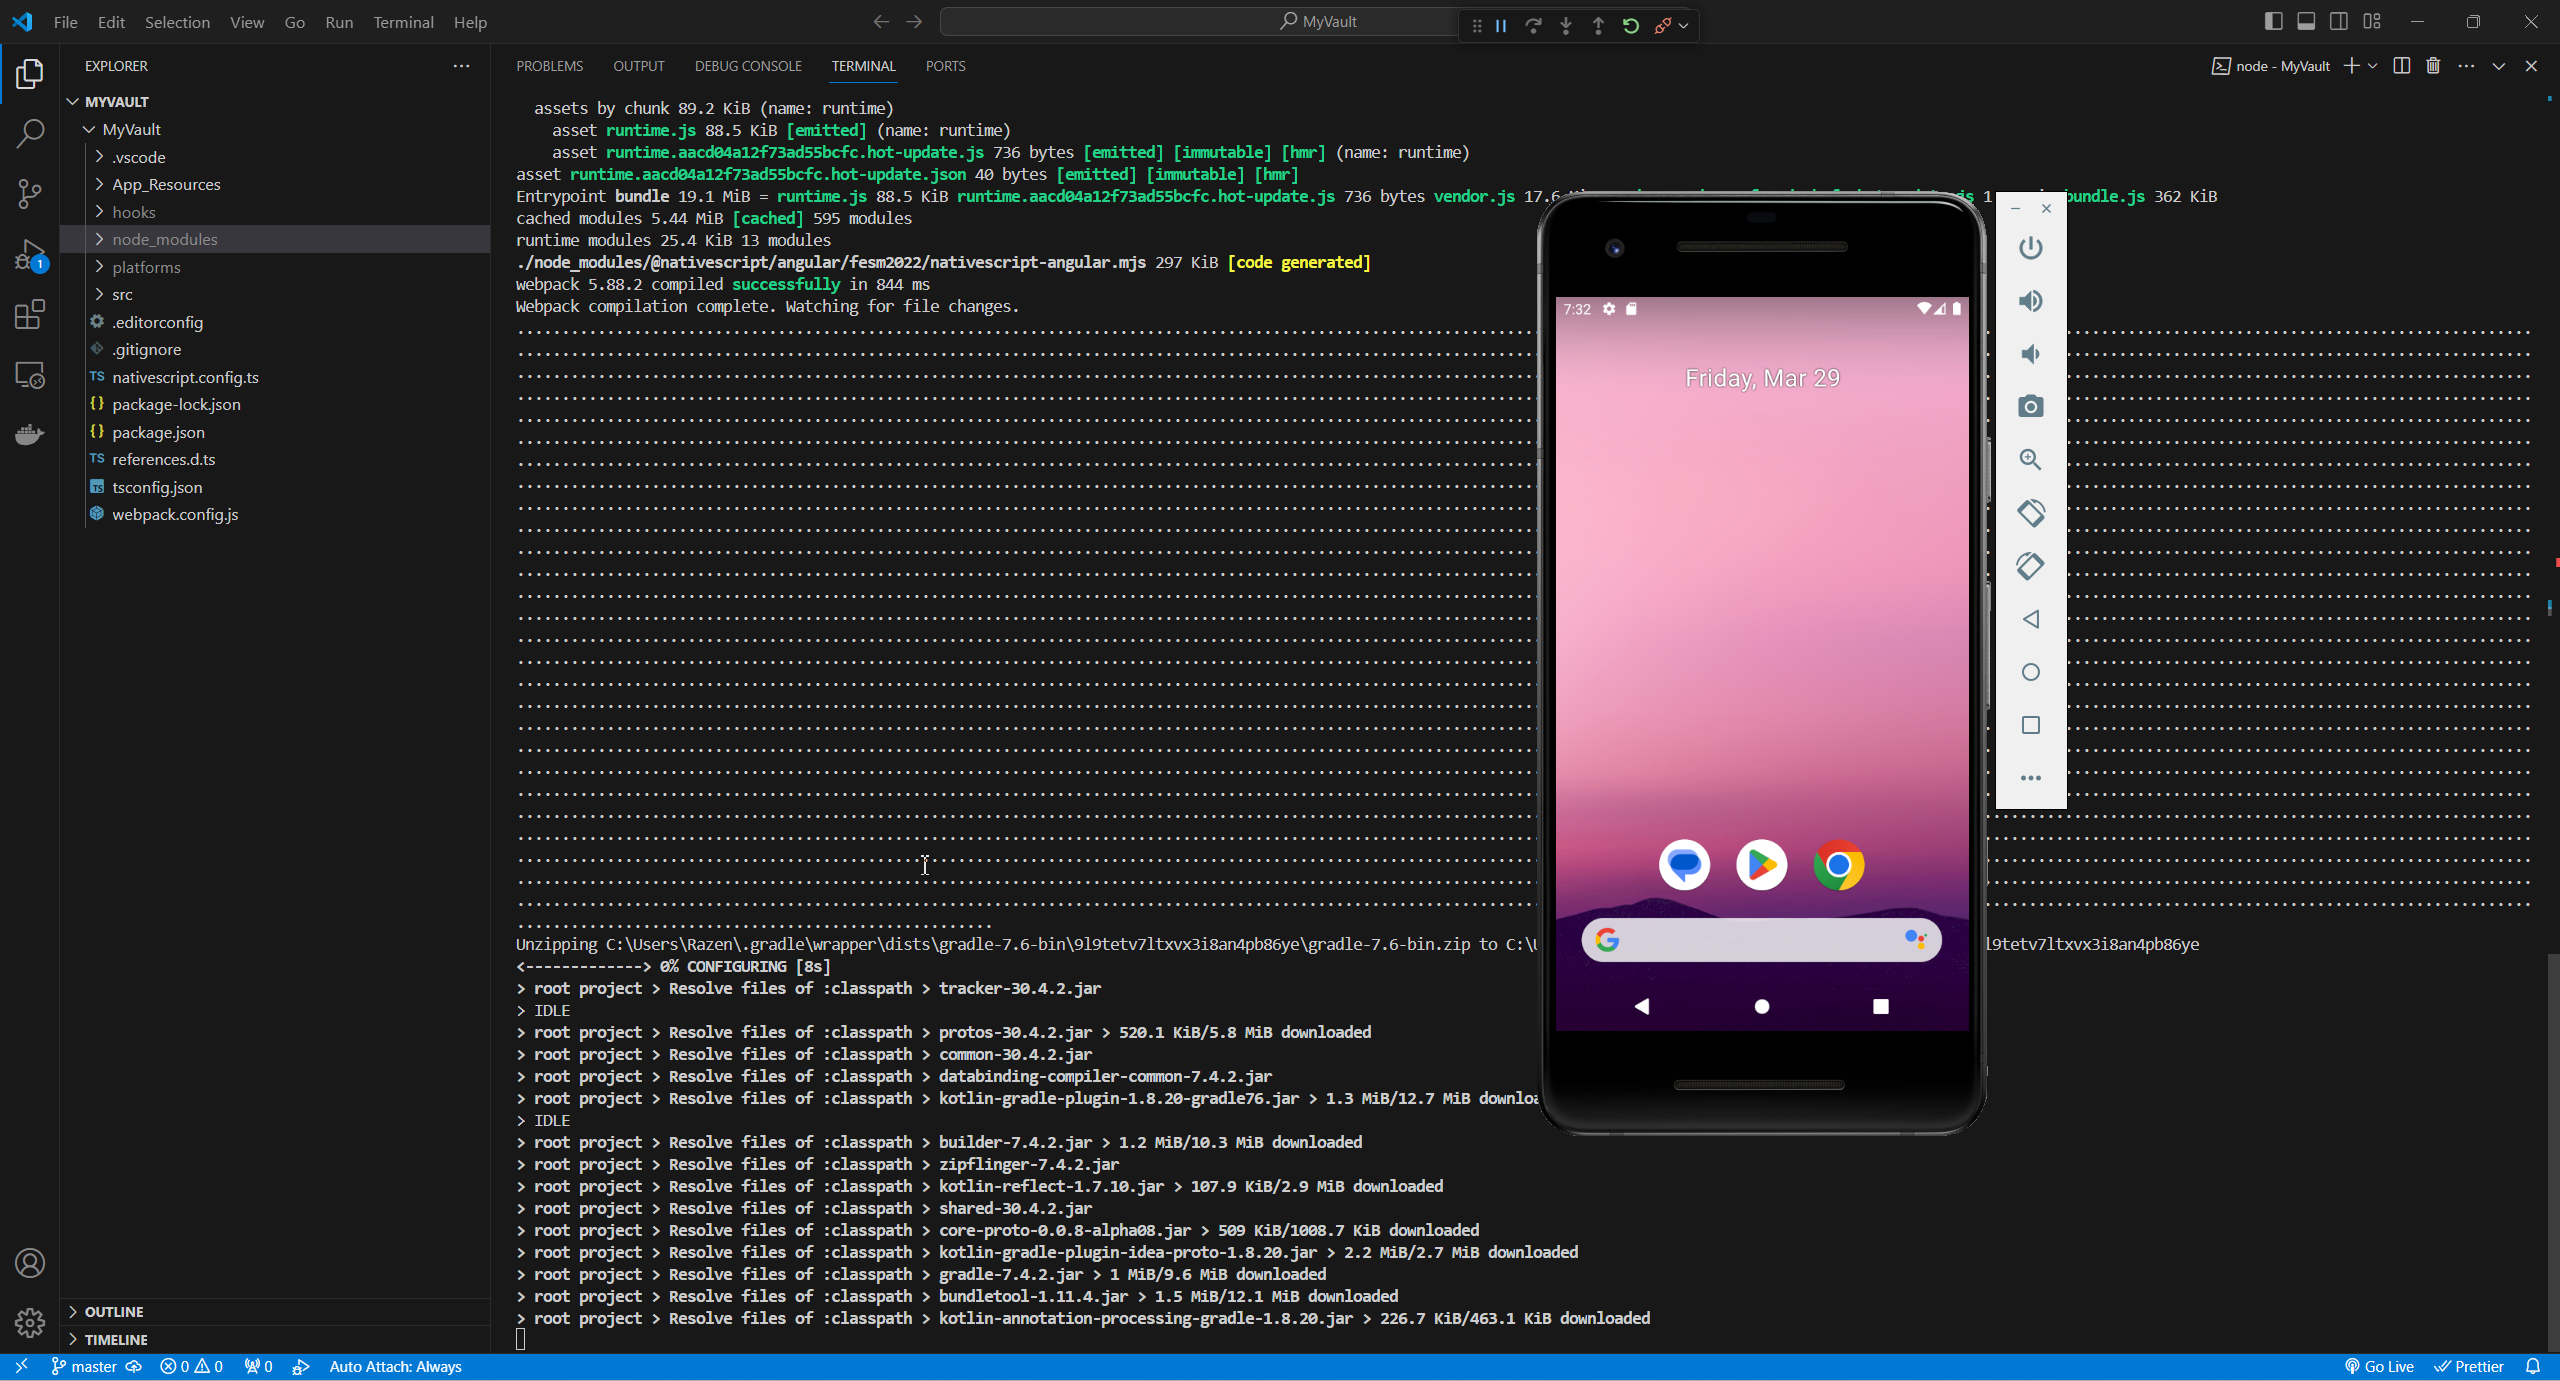The width and height of the screenshot is (2560, 1381).
Task: Toggle the panel visibility layout button
Action: tap(2306, 22)
